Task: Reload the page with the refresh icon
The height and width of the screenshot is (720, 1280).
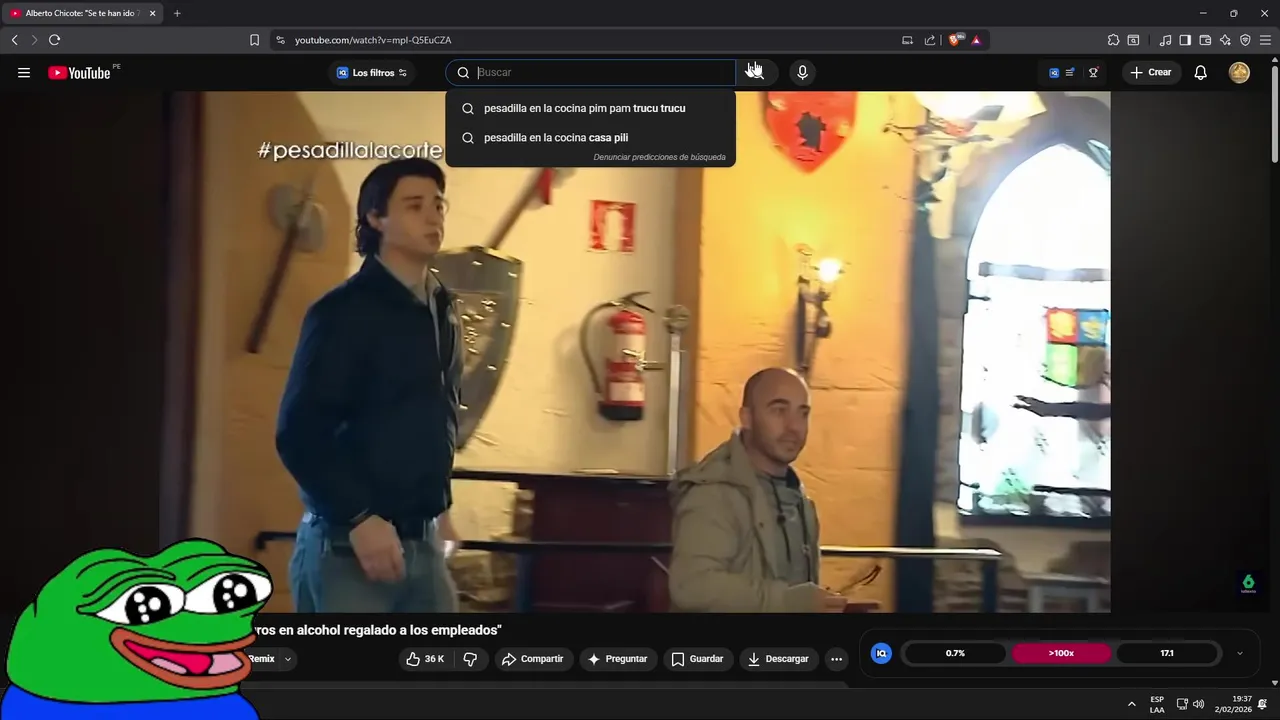Action: (x=55, y=40)
